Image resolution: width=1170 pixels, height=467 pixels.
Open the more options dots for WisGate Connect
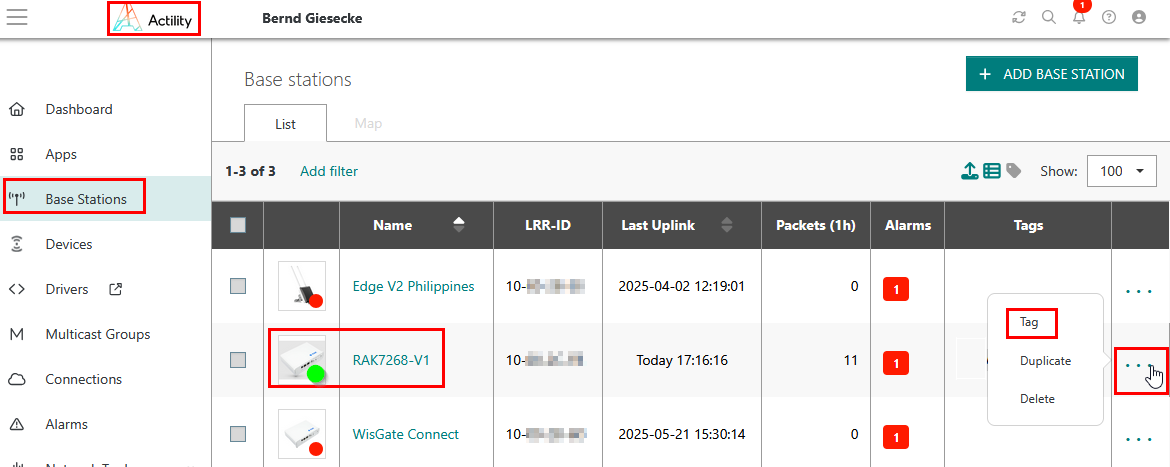(x=1139, y=439)
